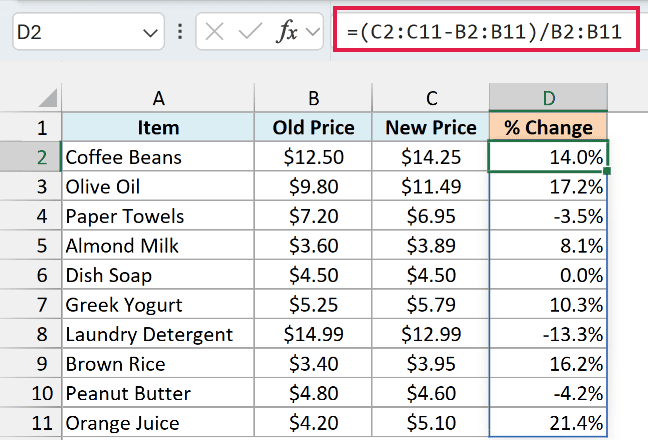Click the $7.20 old price cell

coord(313,216)
